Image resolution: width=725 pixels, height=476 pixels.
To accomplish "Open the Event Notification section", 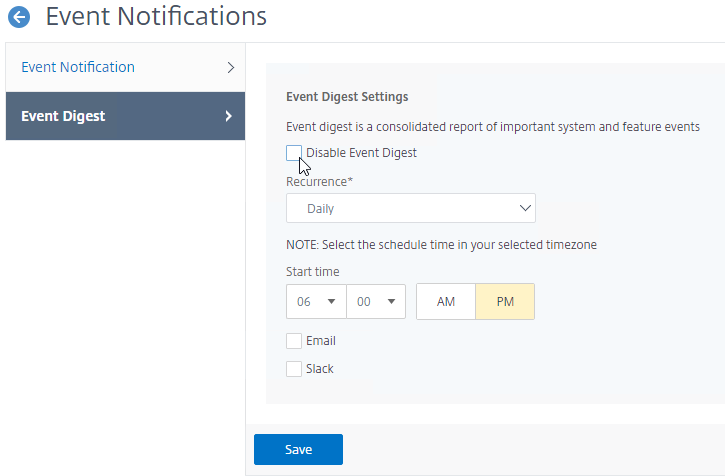I will (125, 68).
